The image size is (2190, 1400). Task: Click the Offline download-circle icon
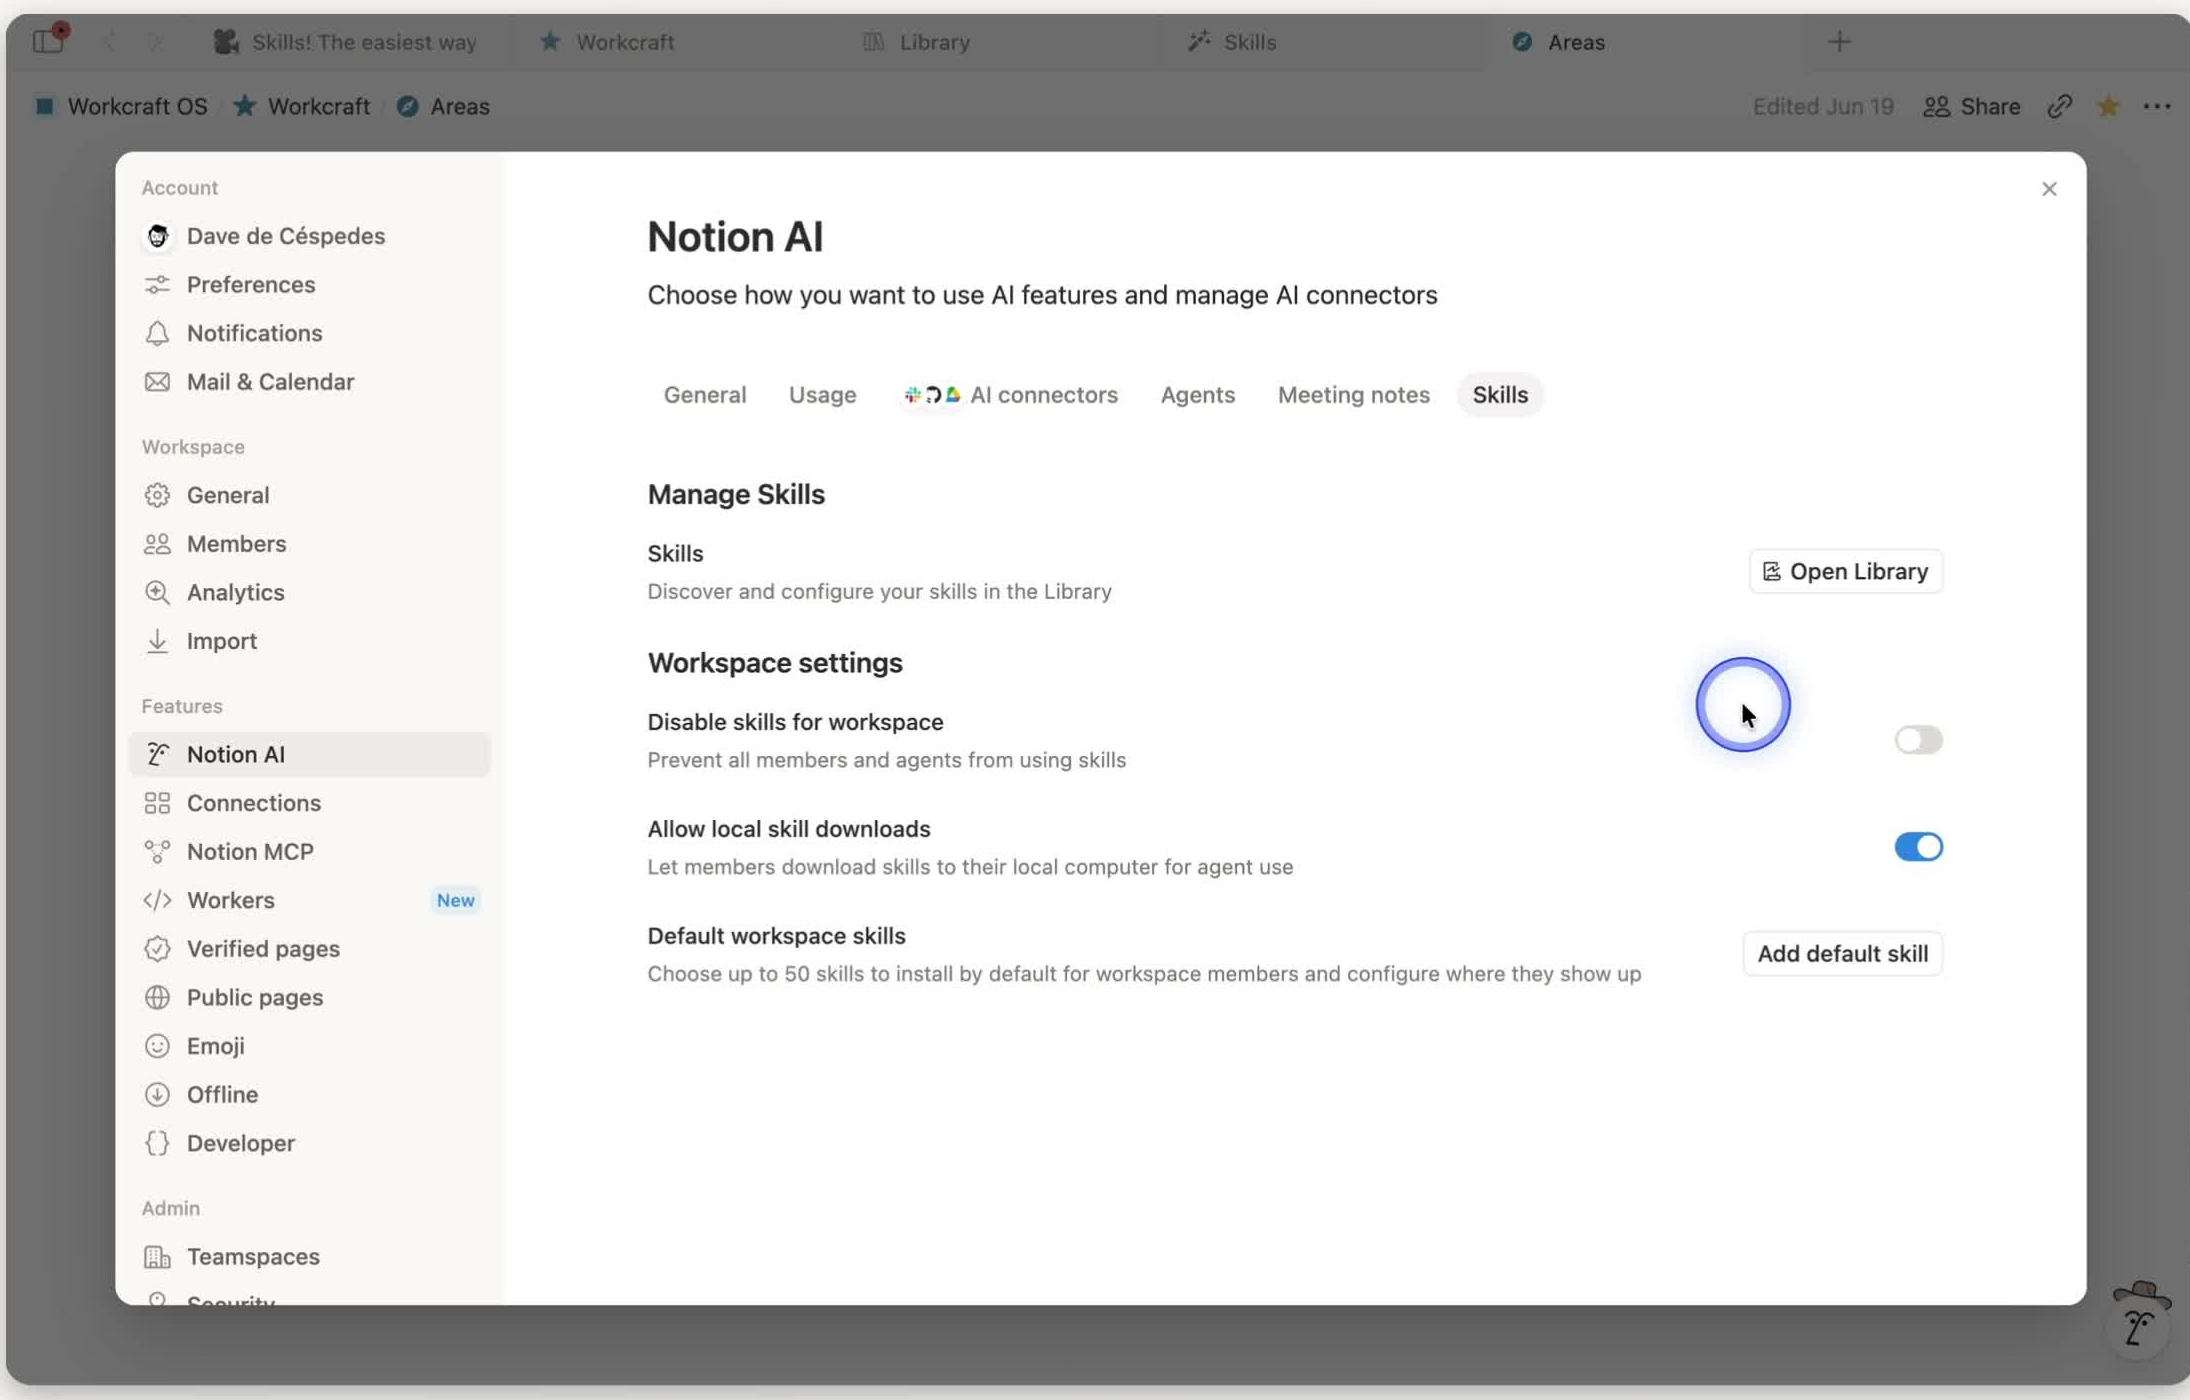[157, 1095]
